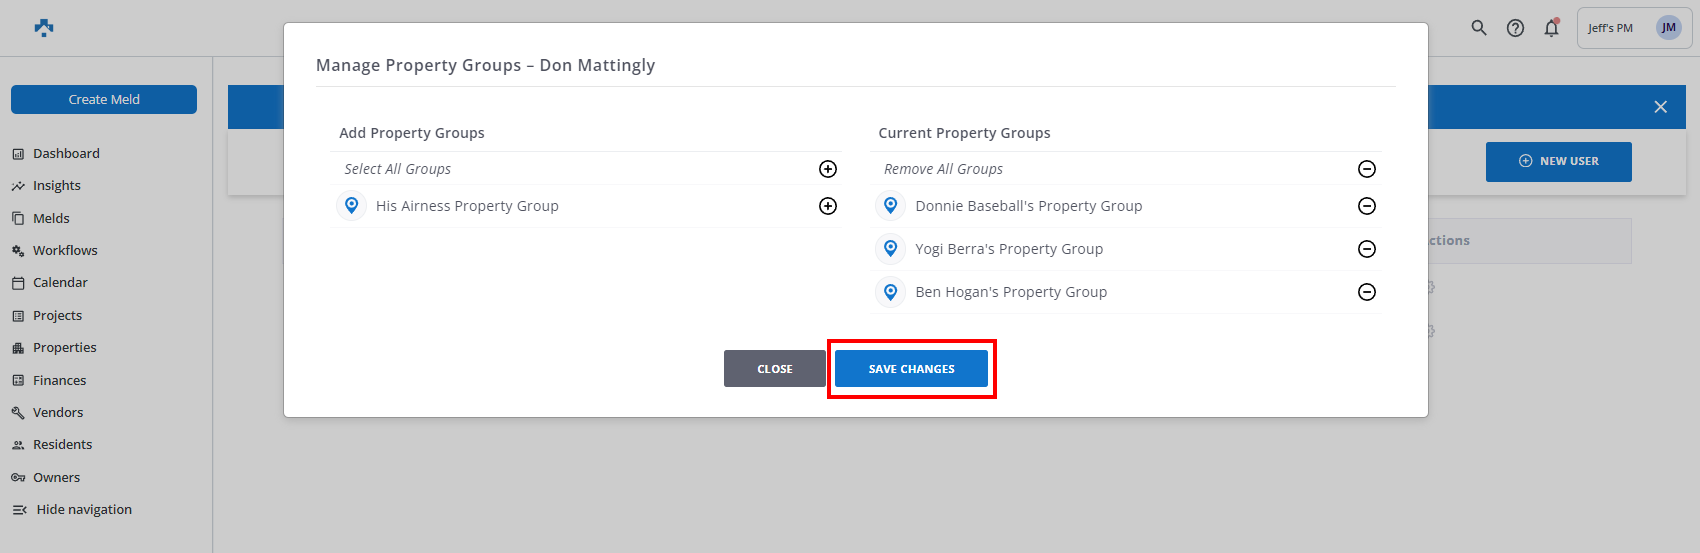
Task: Click minus icon beside Remove All Groups
Action: (x=1367, y=169)
